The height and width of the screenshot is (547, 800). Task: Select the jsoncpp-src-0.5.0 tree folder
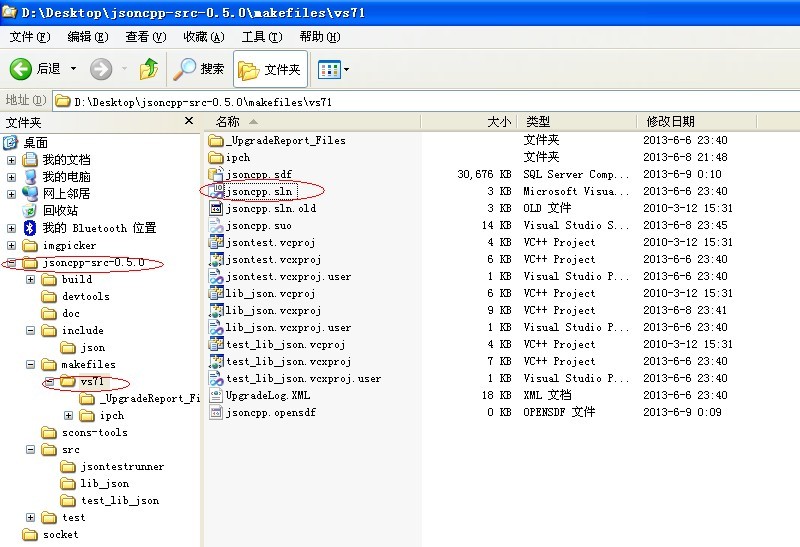[x=84, y=263]
